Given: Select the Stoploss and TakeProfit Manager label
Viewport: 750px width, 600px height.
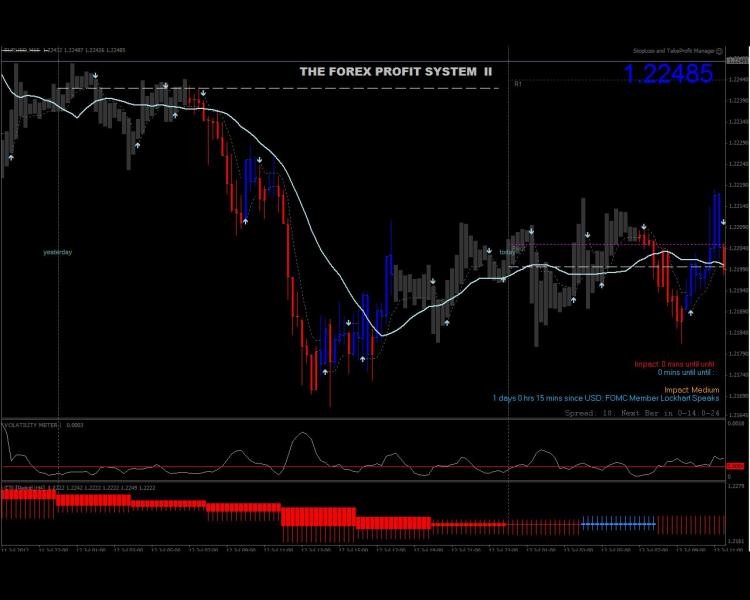Looking at the screenshot, I should [673, 51].
